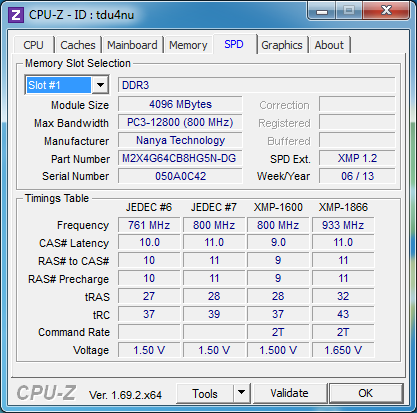Click the XMP-1600 column header
This screenshot has width=417, height=413.
pos(278,207)
